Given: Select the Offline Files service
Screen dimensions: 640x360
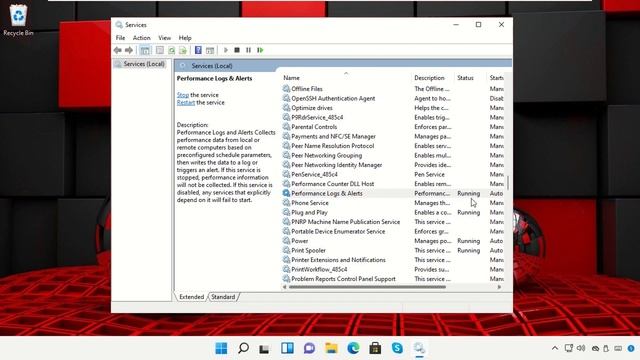Looking at the screenshot, I should tap(307, 89).
